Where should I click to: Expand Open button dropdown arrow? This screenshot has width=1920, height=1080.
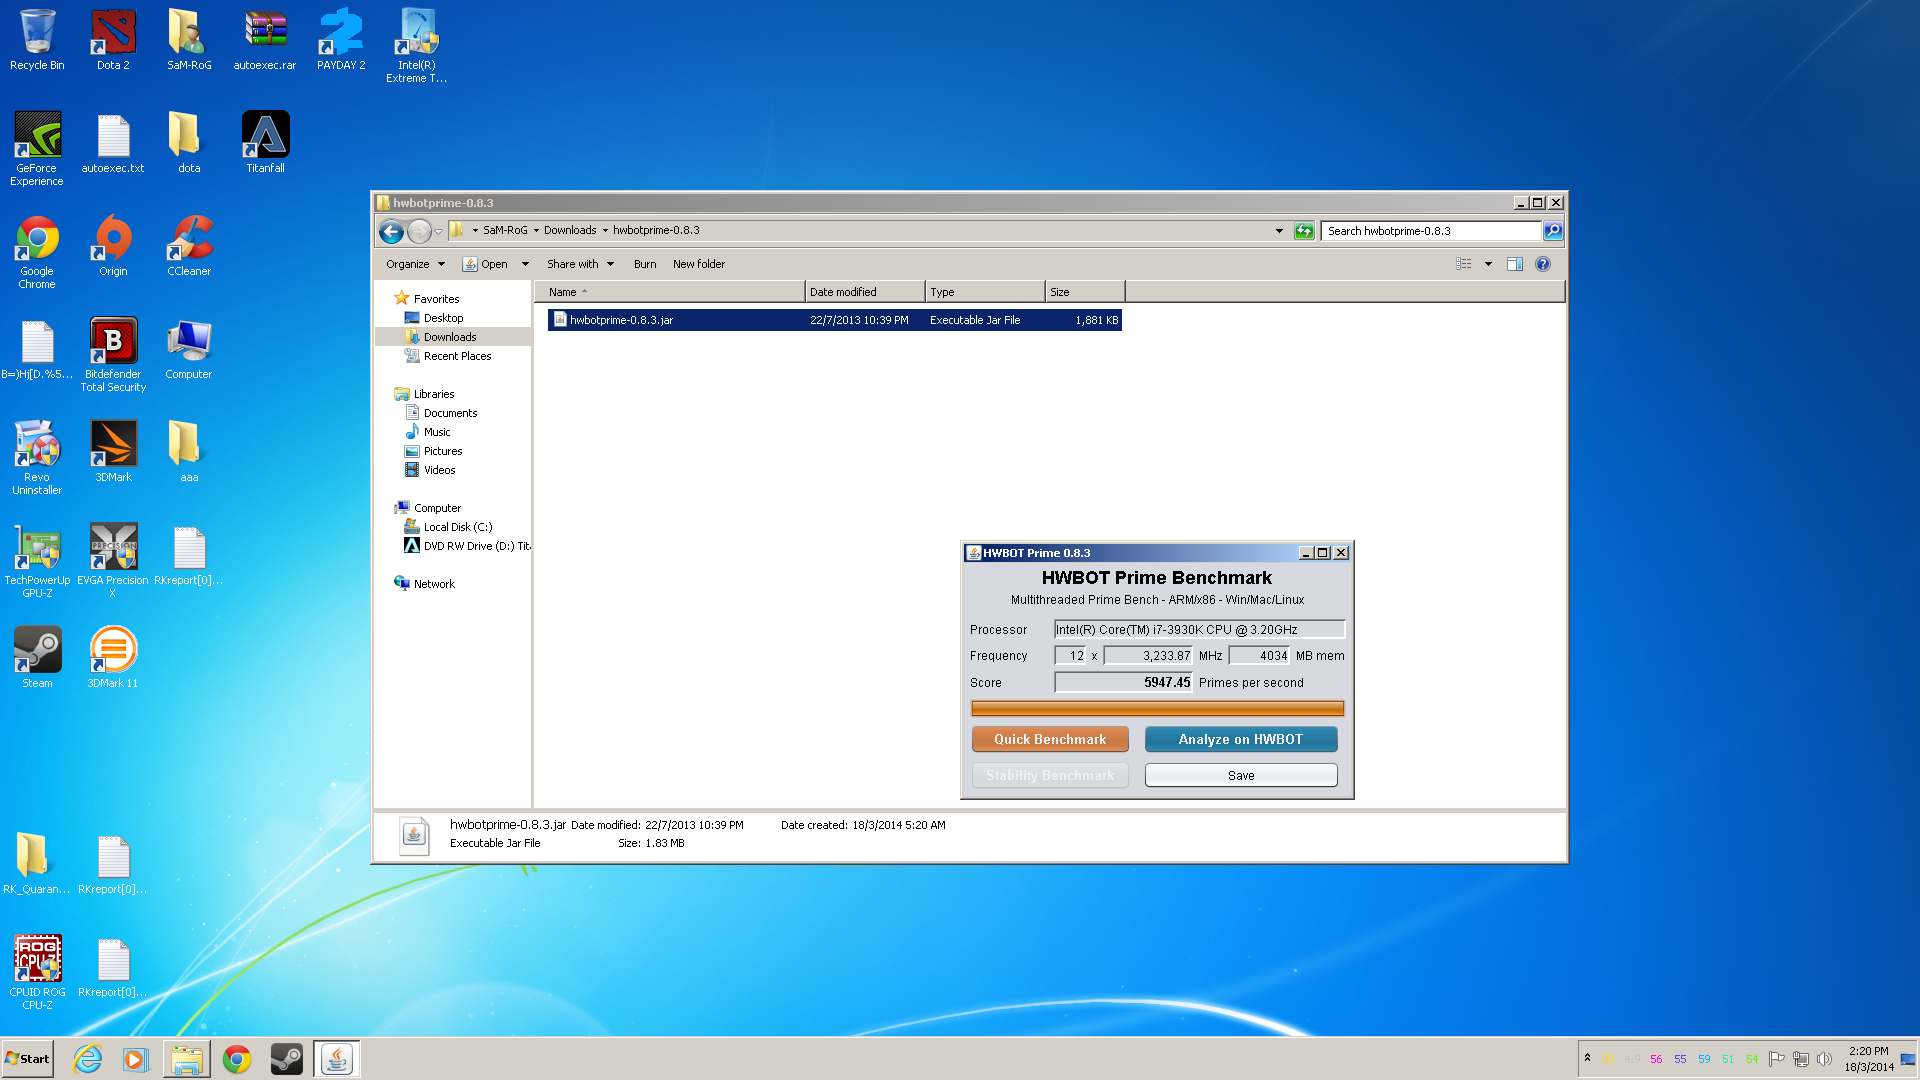click(x=525, y=264)
